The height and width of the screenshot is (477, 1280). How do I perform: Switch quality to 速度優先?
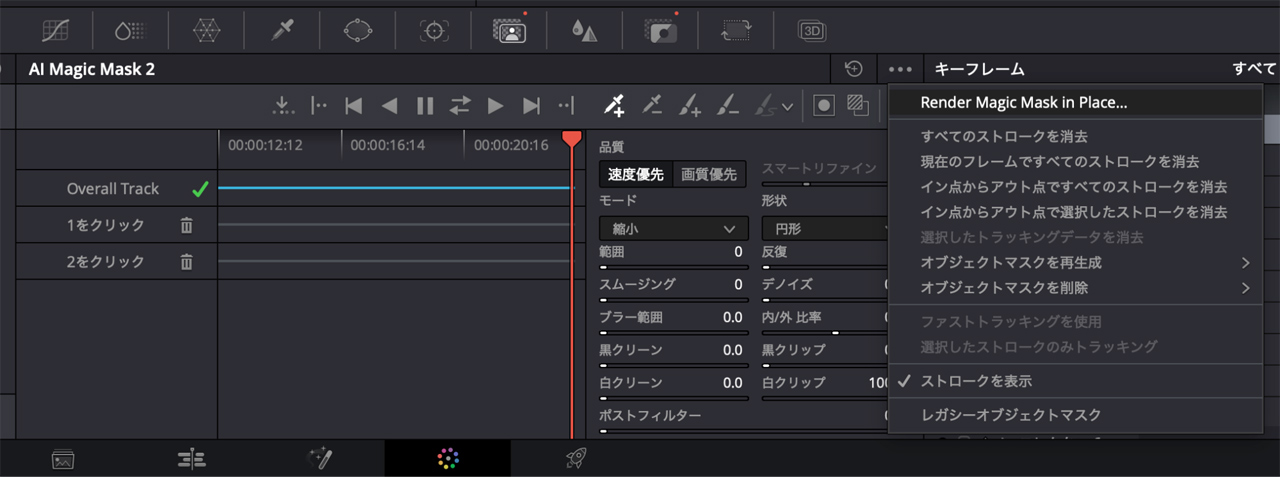pyautogui.click(x=636, y=174)
